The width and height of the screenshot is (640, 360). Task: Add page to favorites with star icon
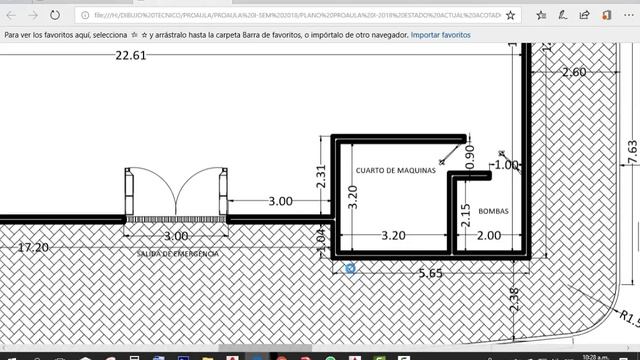tap(510, 16)
